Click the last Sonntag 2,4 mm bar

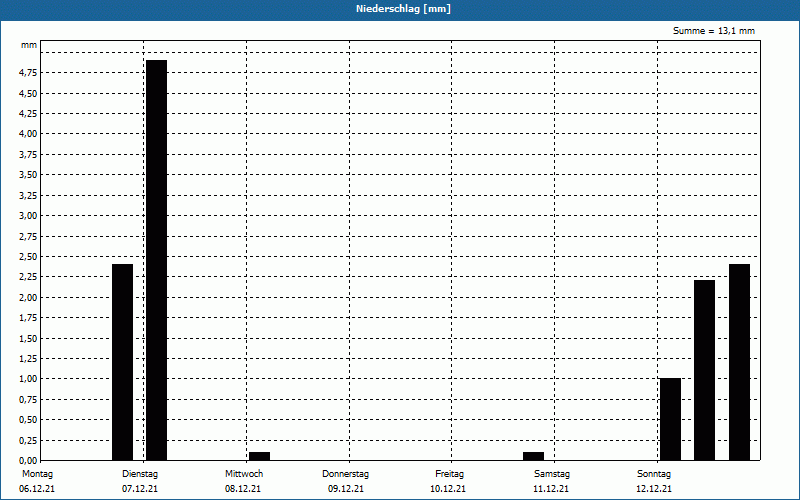(739, 362)
